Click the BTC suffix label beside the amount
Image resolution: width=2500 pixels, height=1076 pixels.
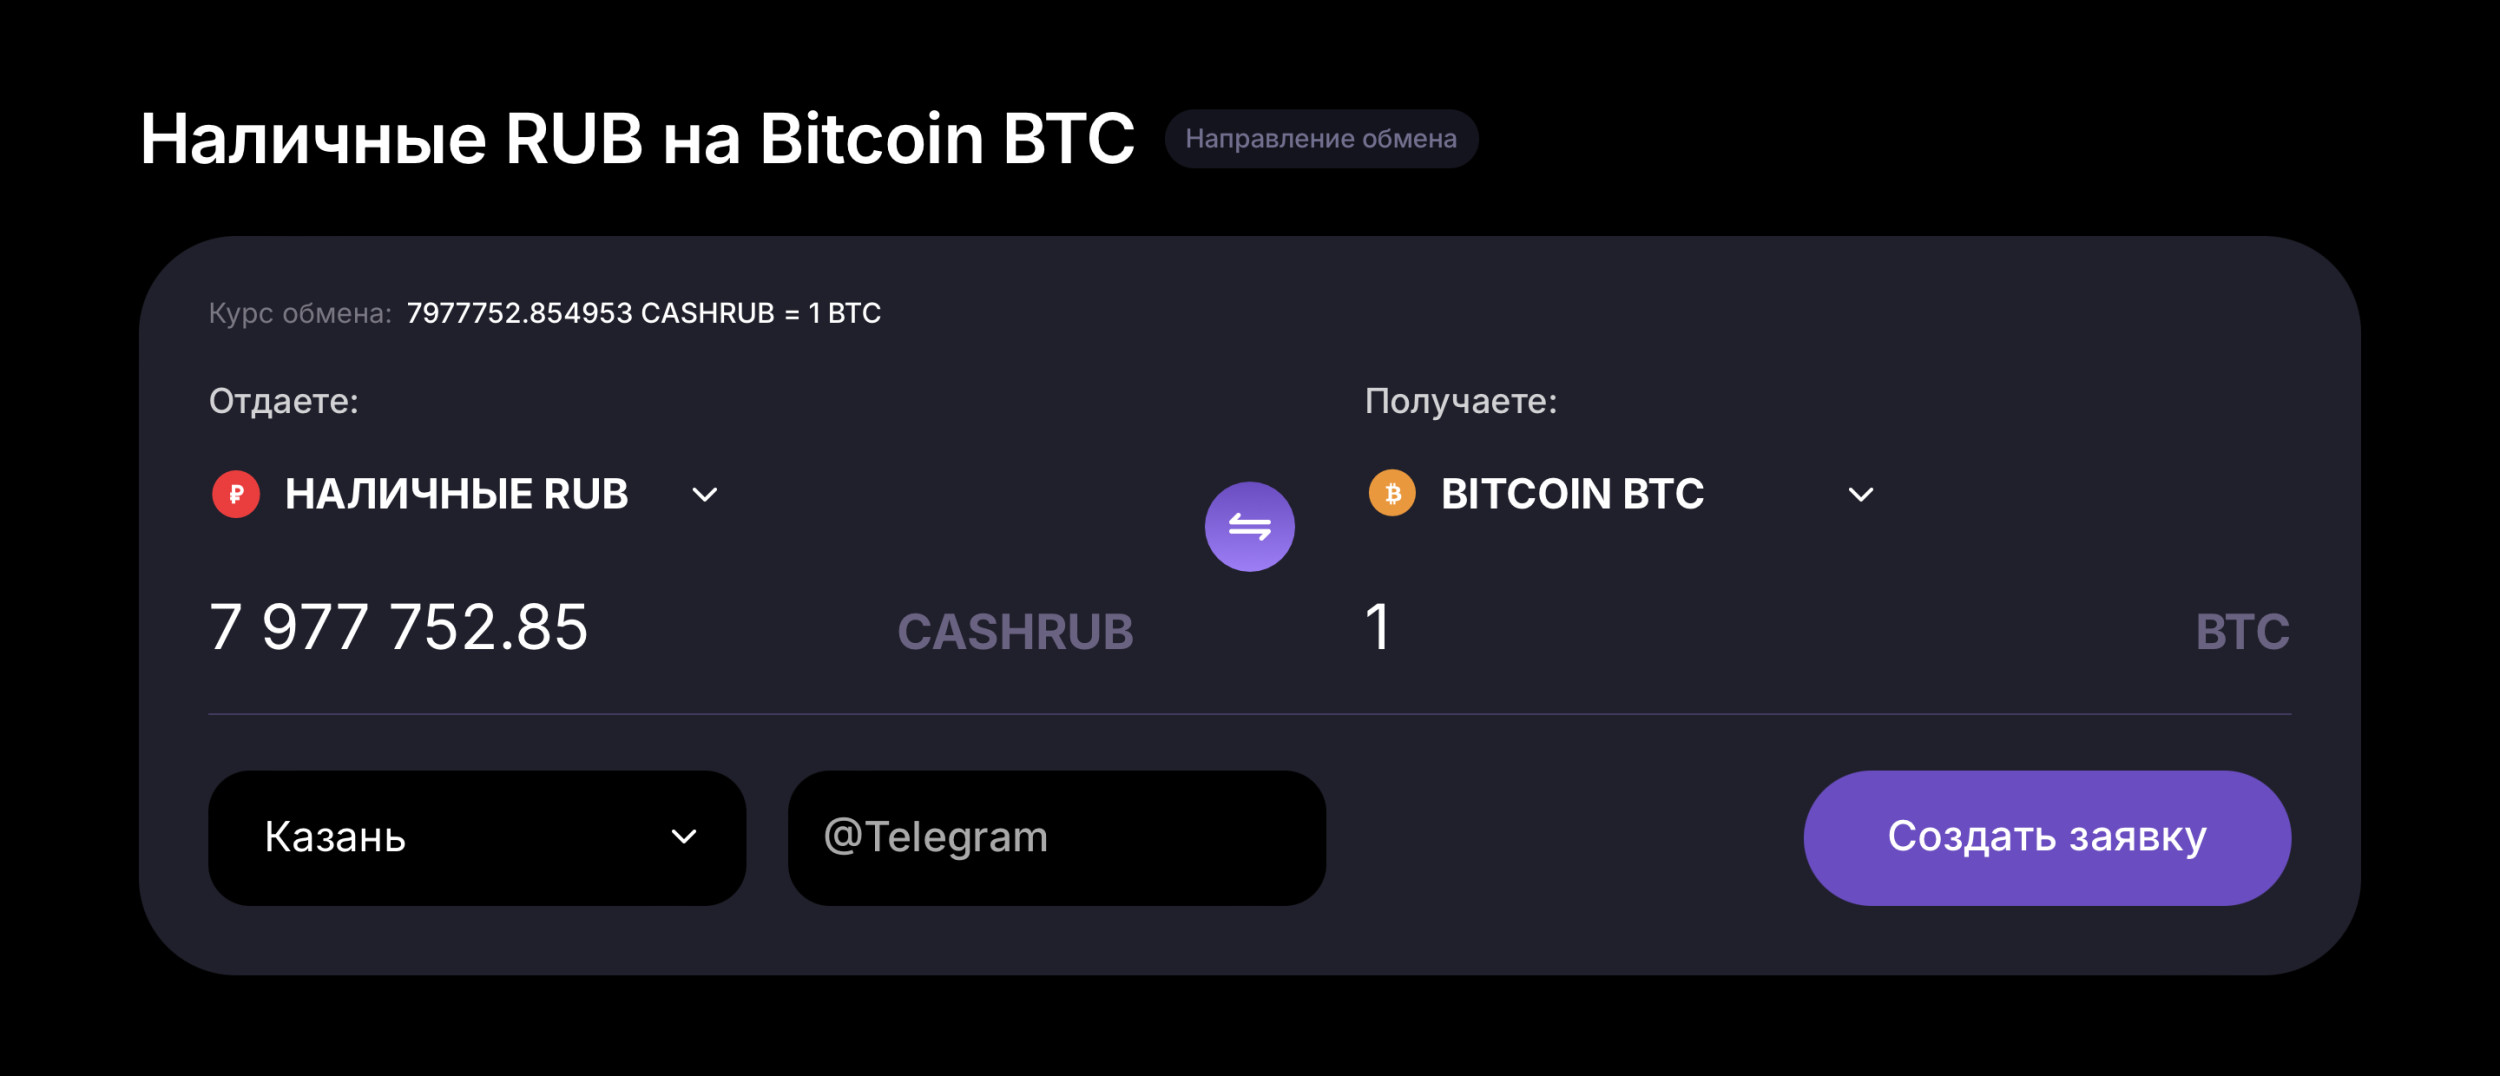(x=2242, y=632)
